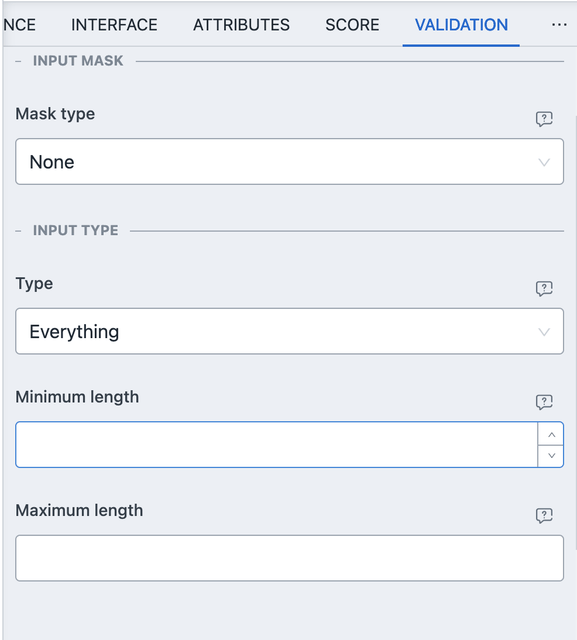The height and width of the screenshot is (640, 577).
Task: Collapse the INPUT TYPE section
Action: click(x=18, y=231)
